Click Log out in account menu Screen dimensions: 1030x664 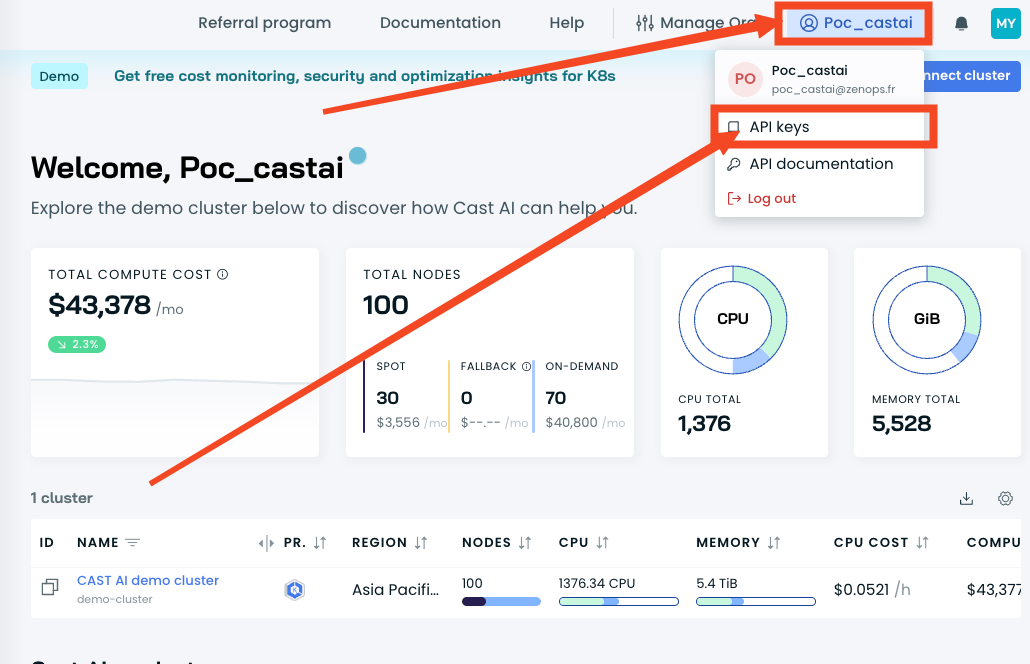point(771,198)
